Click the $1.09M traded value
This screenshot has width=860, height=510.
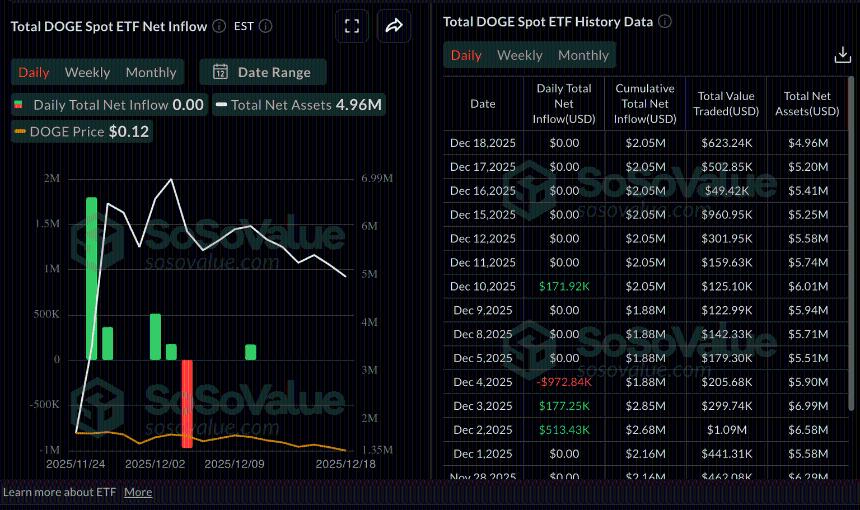tap(726, 430)
